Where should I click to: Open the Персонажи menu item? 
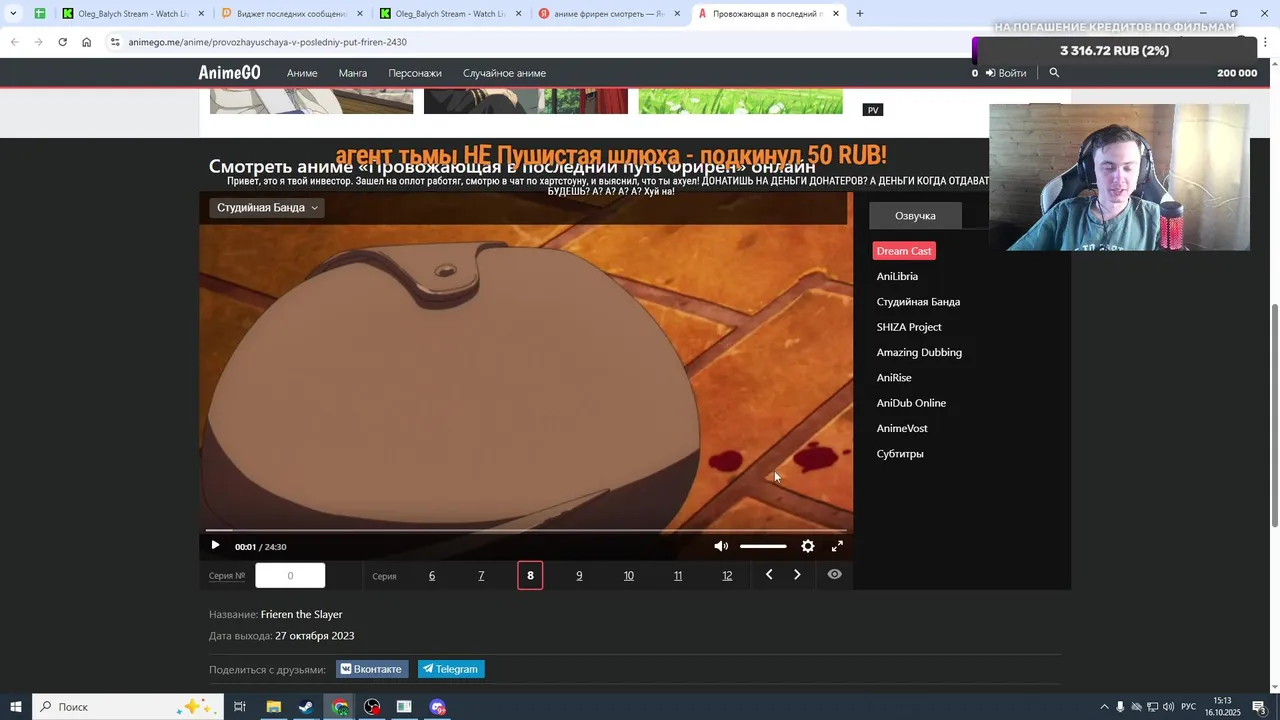(x=415, y=73)
